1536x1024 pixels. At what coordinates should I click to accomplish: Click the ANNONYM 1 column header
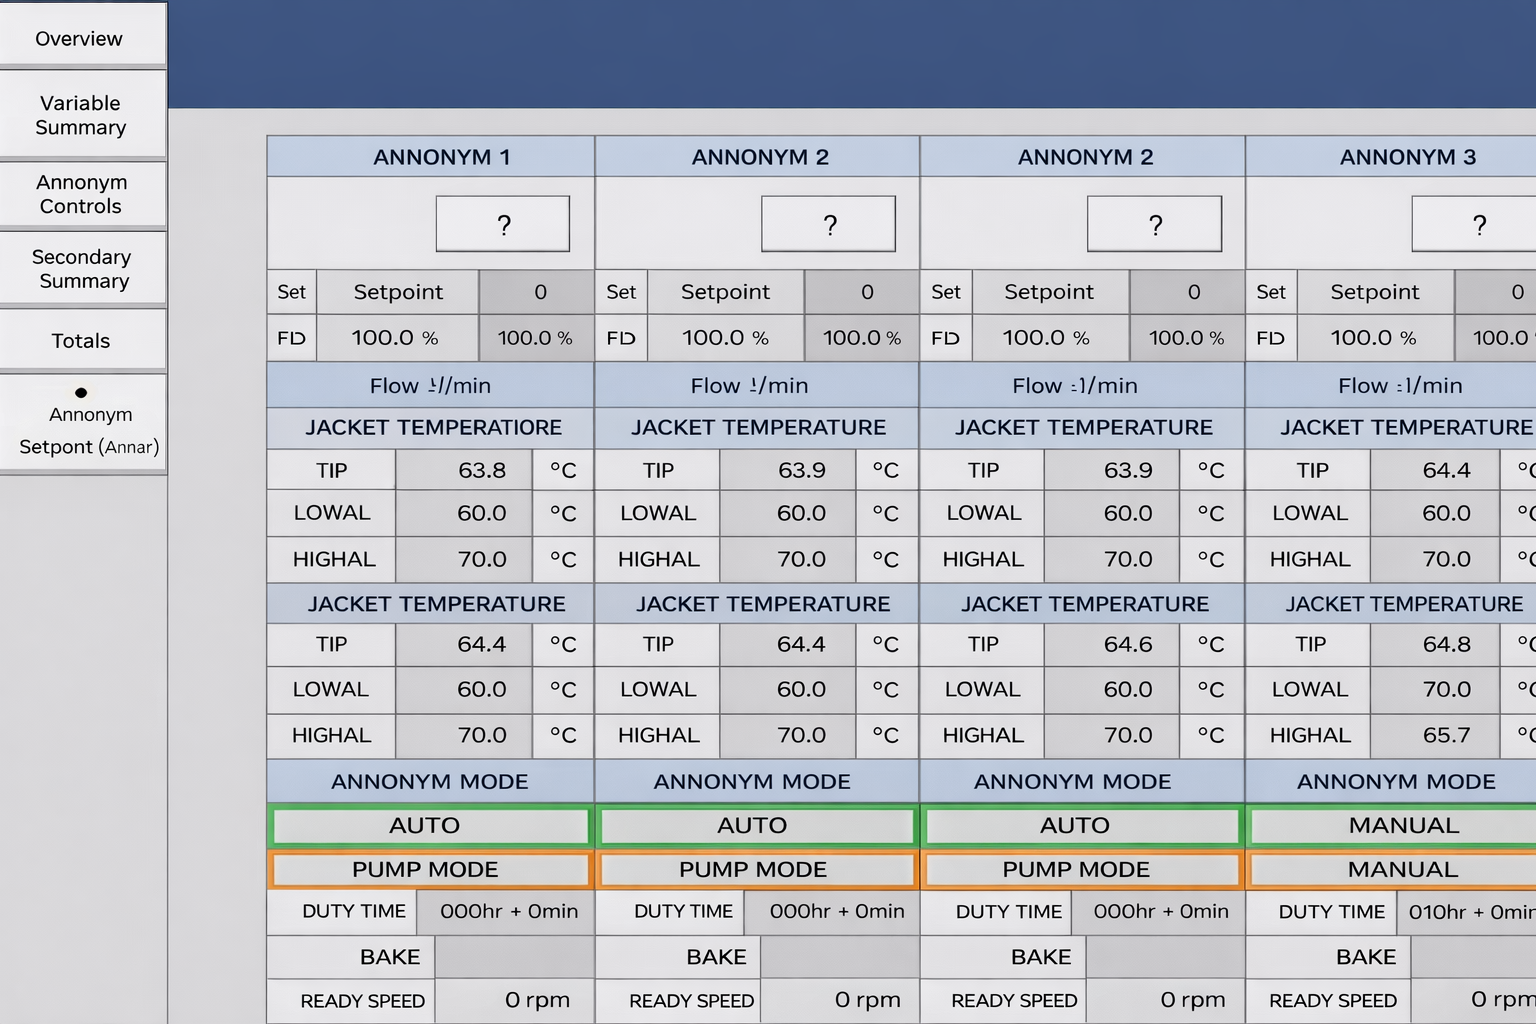431,157
